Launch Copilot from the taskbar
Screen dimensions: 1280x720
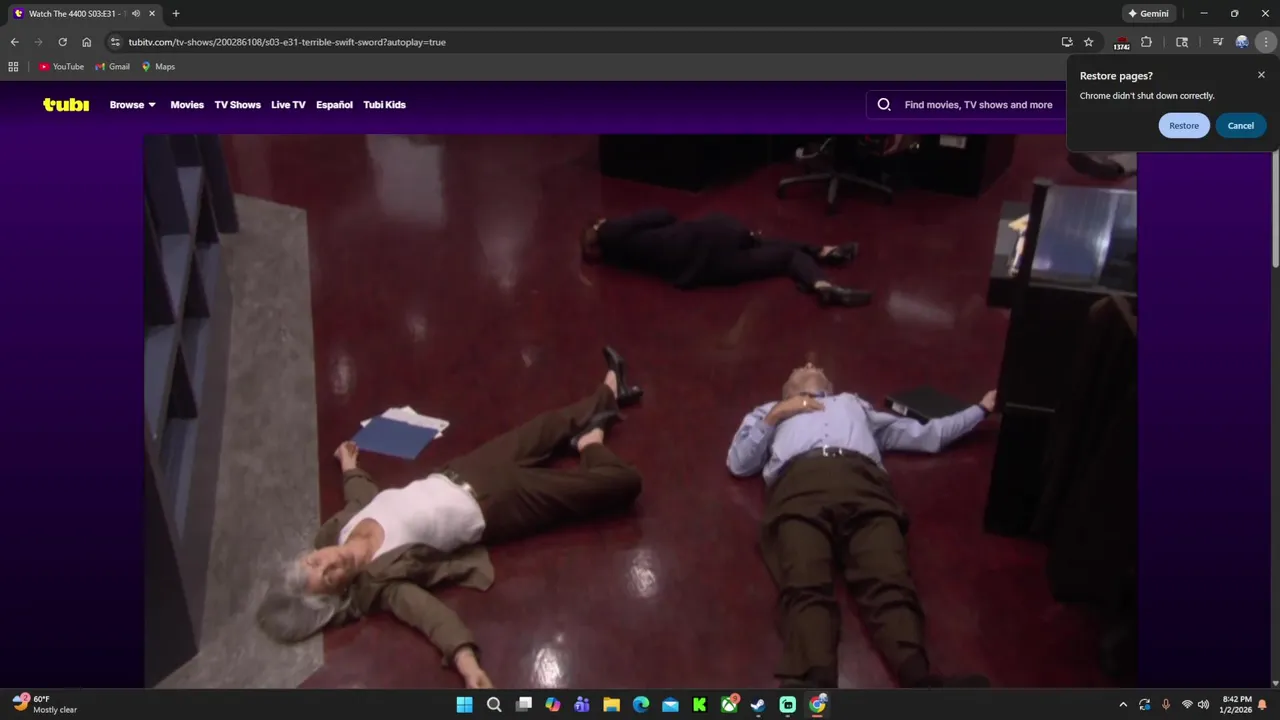pyautogui.click(x=553, y=705)
